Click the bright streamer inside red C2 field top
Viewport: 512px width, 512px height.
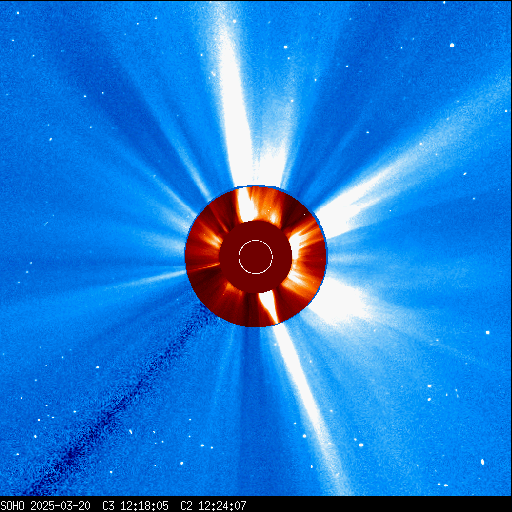(x=246, y=205)
